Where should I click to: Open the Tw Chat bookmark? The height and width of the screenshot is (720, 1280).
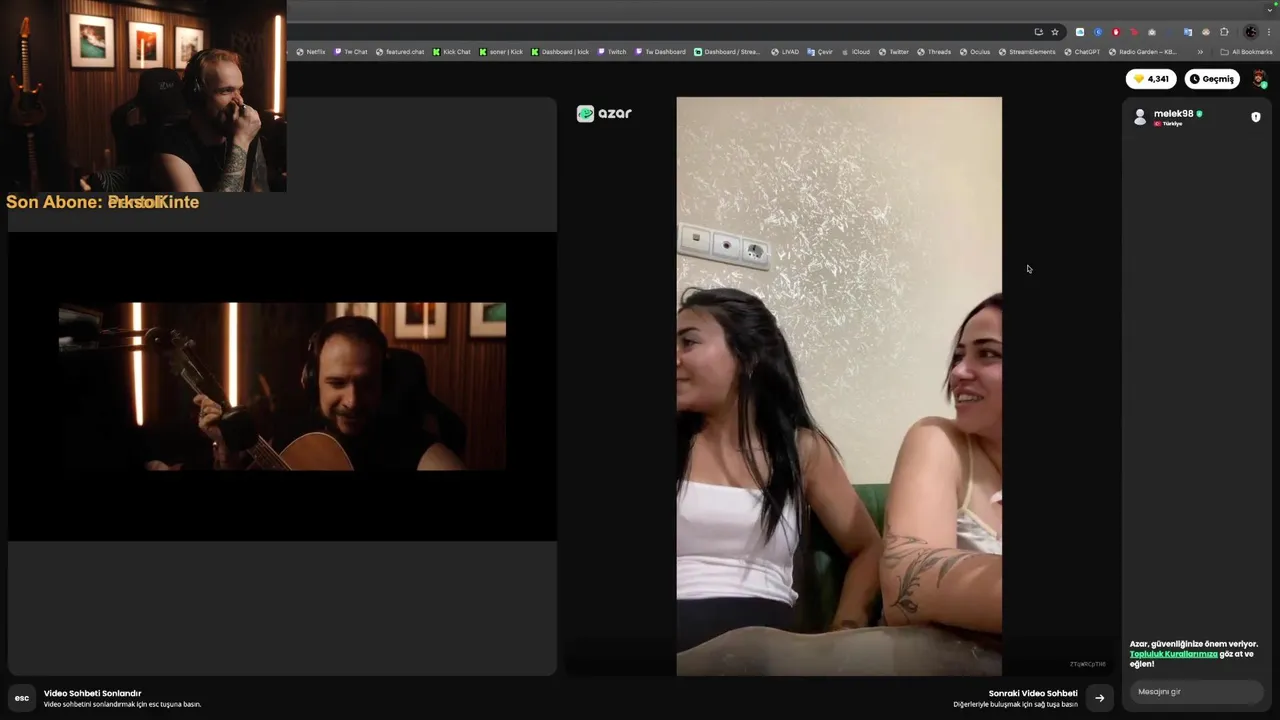click(351, 52)
